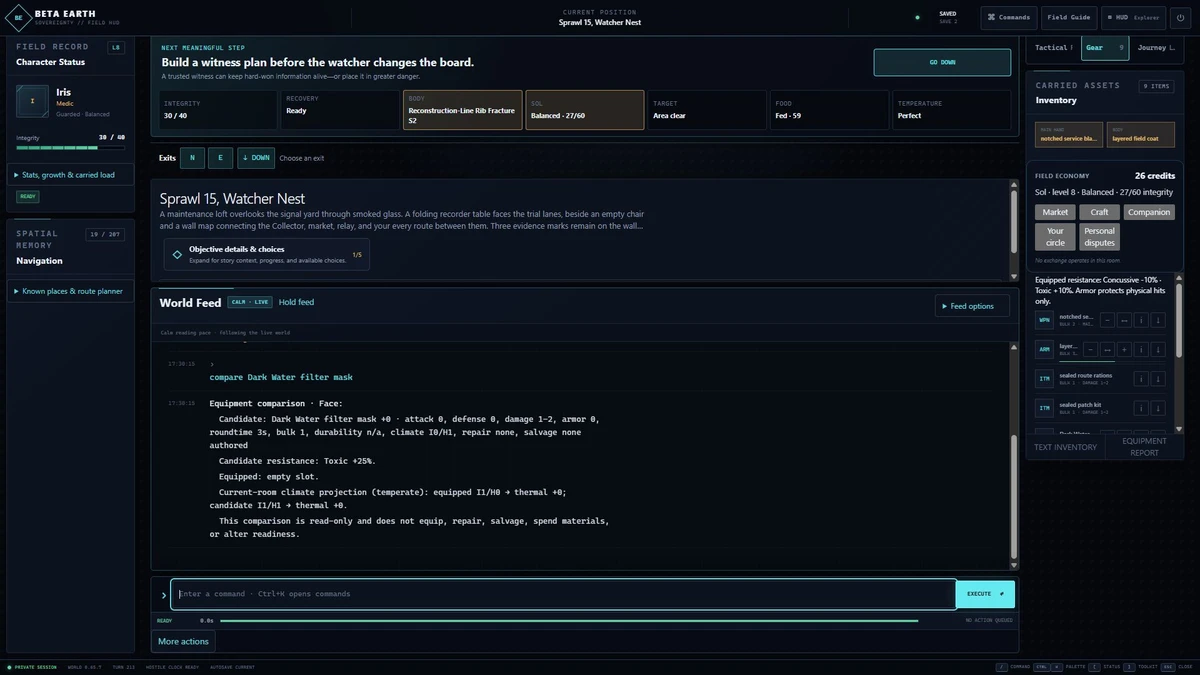The width and height of the screenshot is (1200, 675).
Task: Expand Stats, growth & carried load
Action: tap(71, 175)
